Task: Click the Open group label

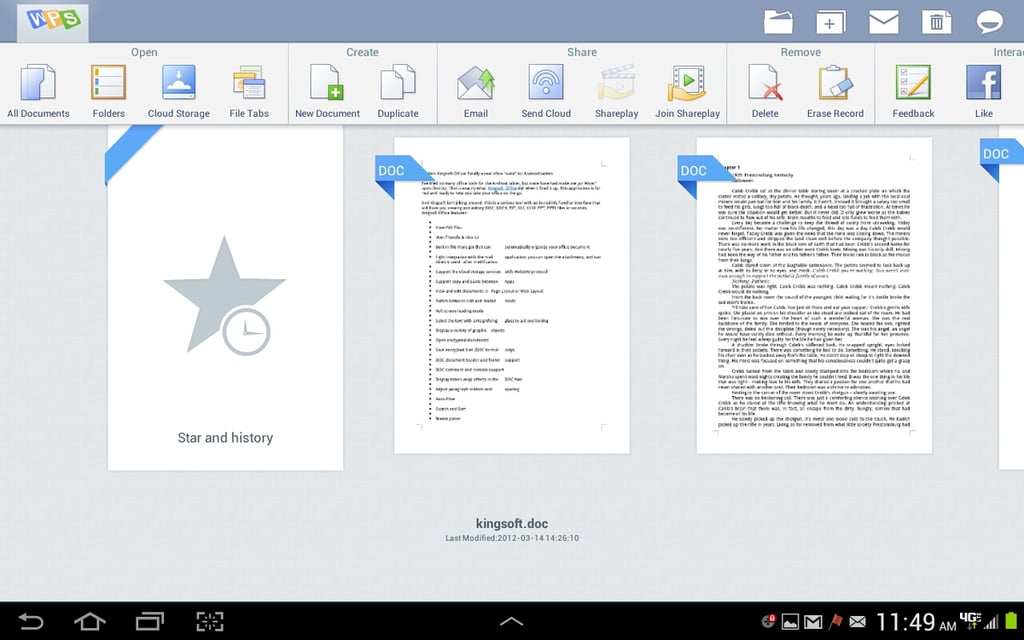Action: 144,52
